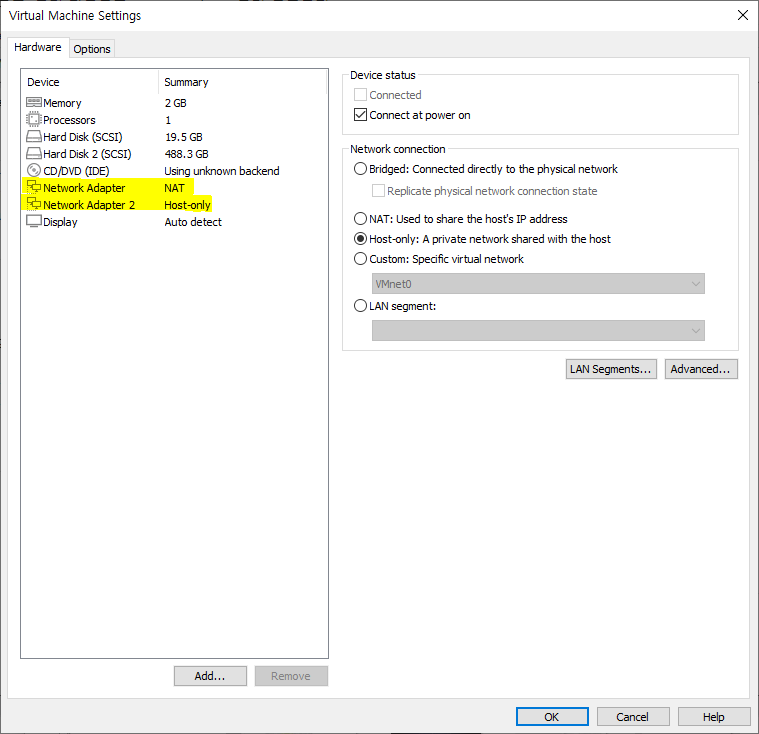Toggle the Connected checkbox
This screenshot has height=734, width=759.
(360, 94)
